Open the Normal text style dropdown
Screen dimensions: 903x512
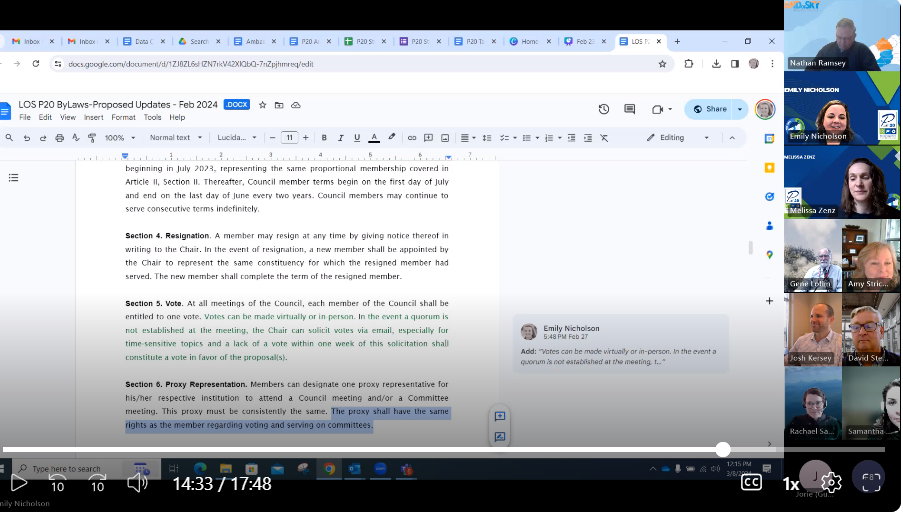click(x=176, y=138)
